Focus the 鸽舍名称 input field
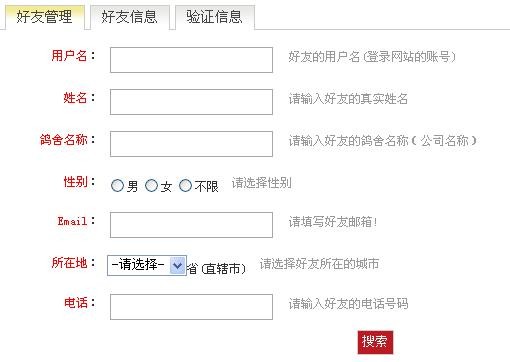Image resolution: width=510 pixels, height=362 pixels. [191, 144]
